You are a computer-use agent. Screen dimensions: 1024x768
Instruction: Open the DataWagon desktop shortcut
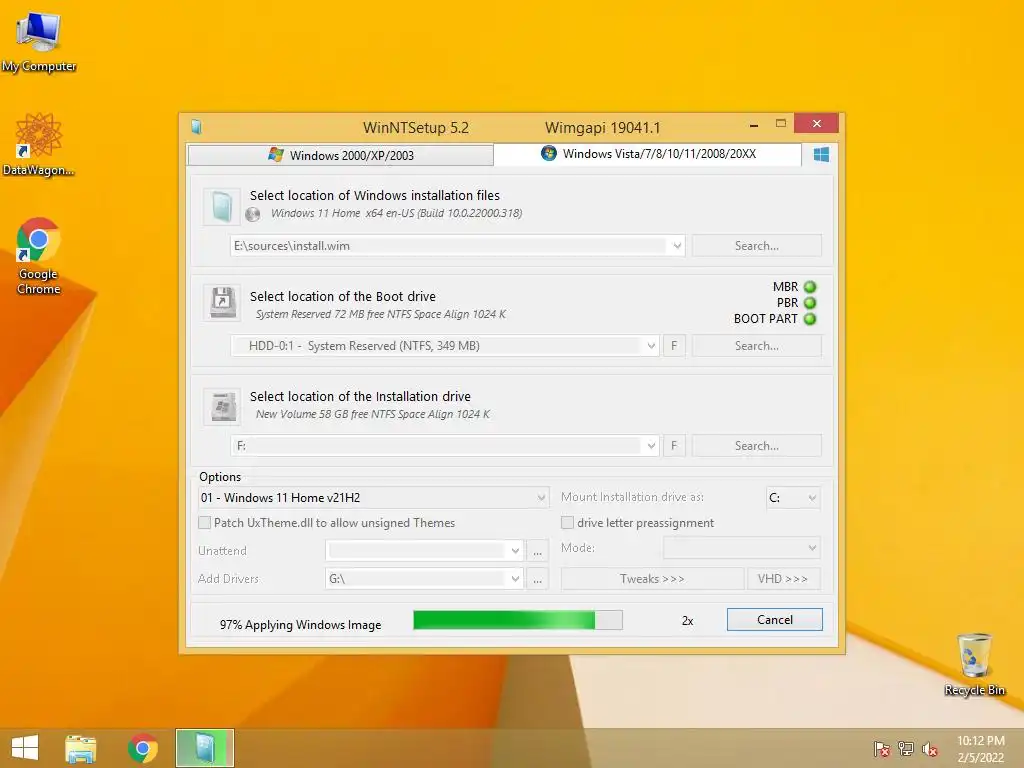coord(39,144)
